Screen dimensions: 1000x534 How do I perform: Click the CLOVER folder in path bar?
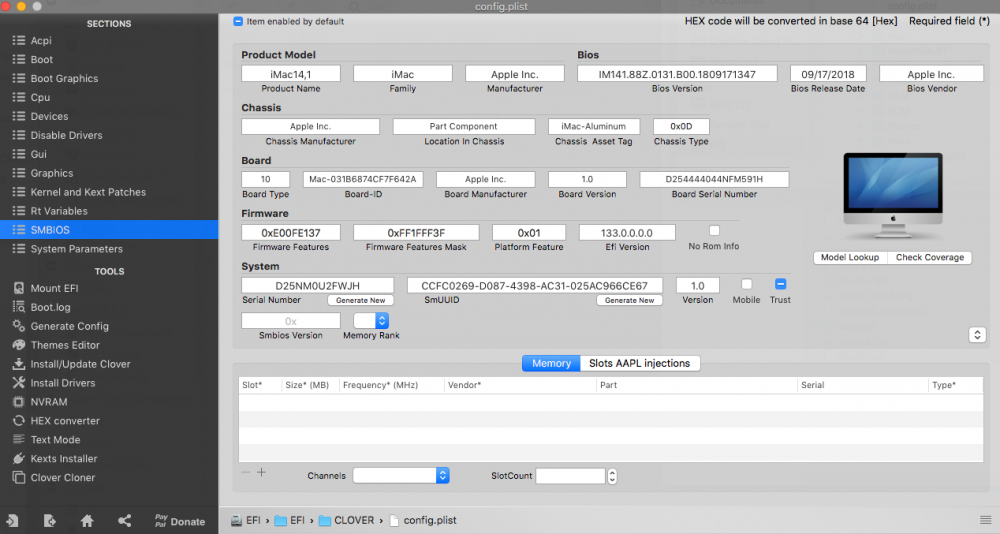tap(347, 520)
